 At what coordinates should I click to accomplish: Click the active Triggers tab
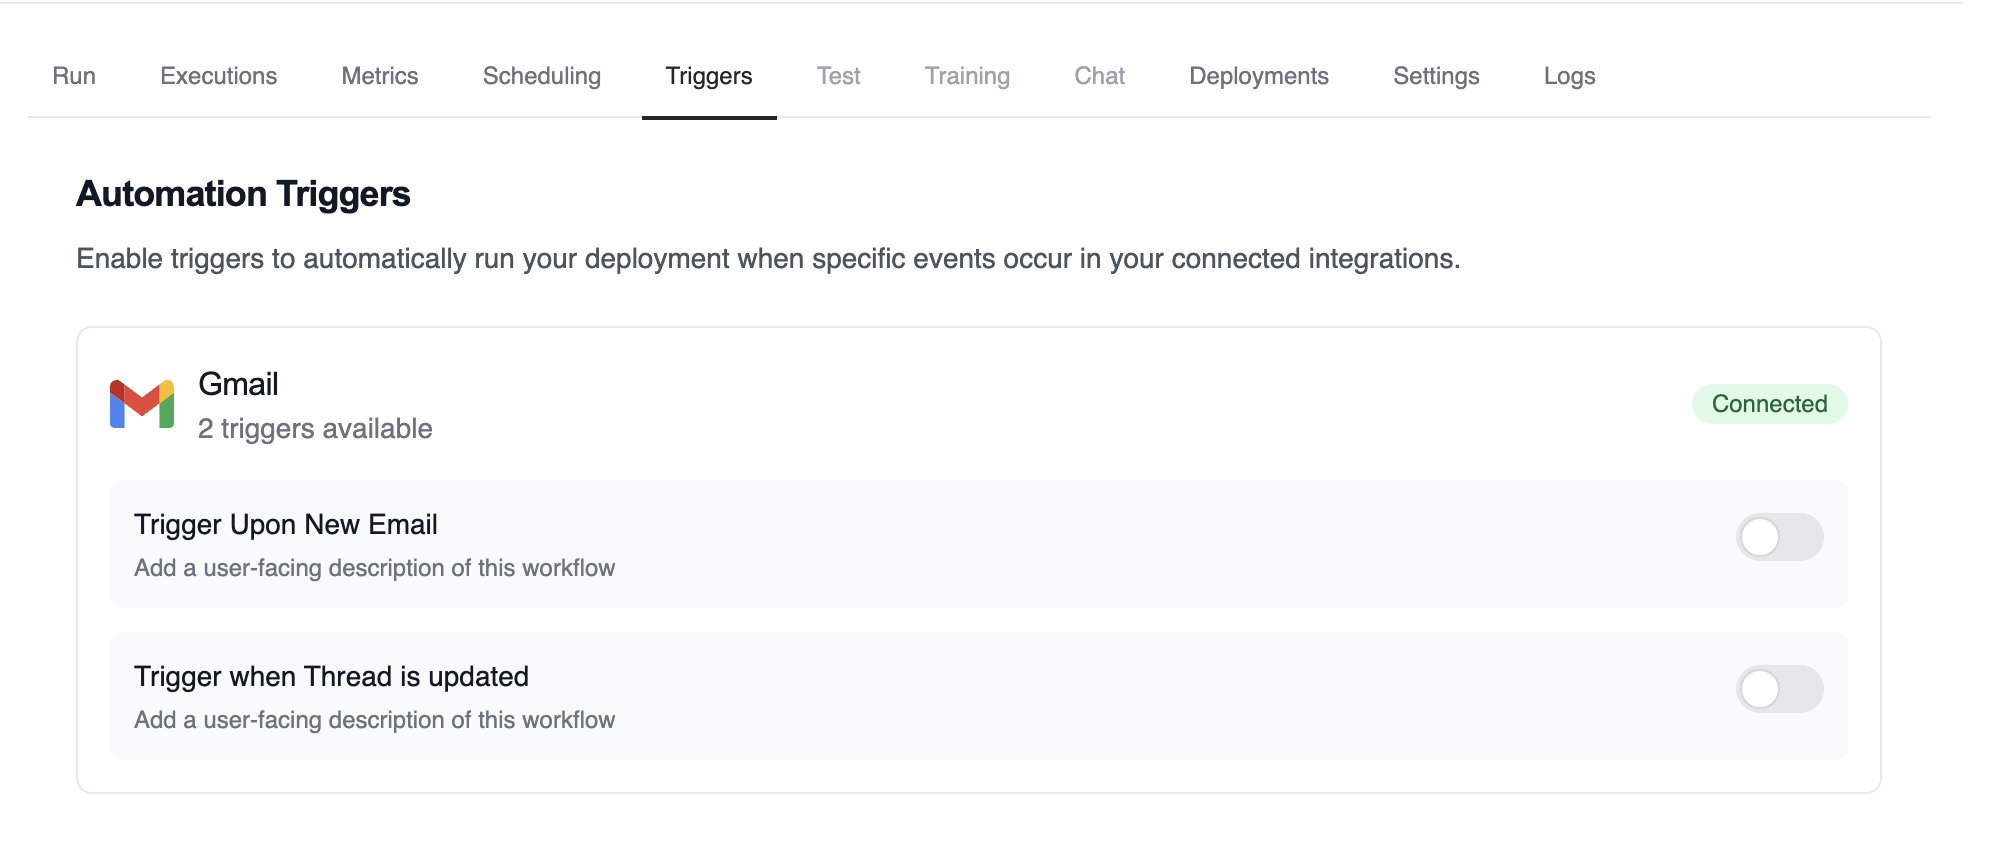coord(709,76)
